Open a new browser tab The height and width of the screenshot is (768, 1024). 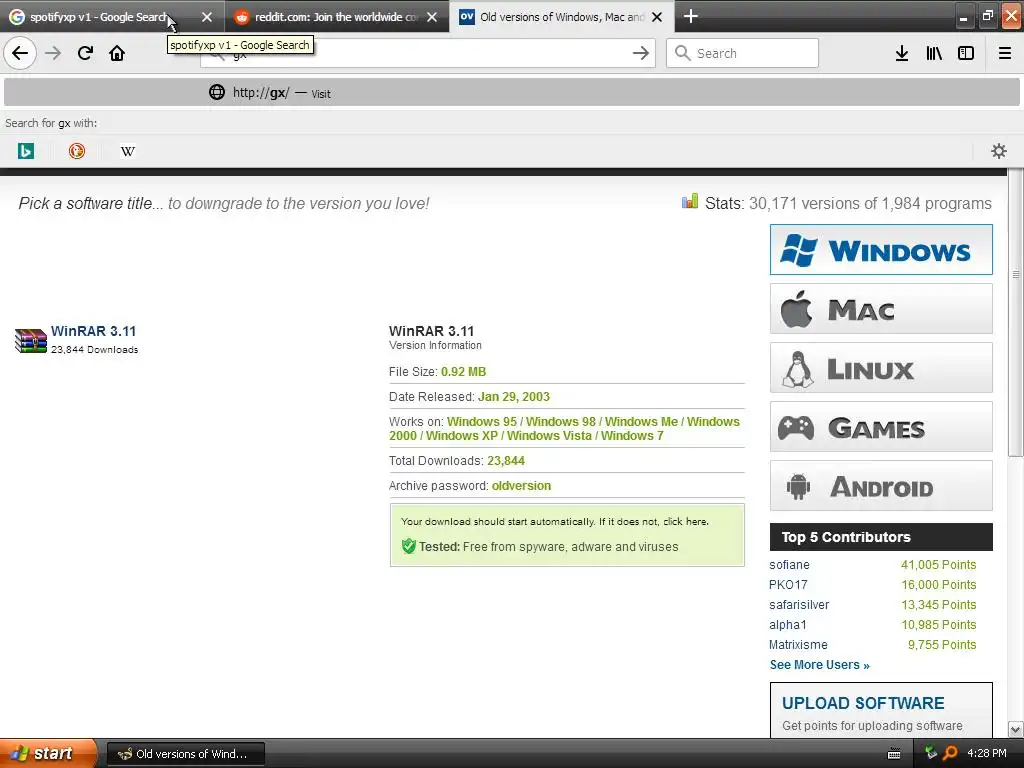[x=690, y=16]
